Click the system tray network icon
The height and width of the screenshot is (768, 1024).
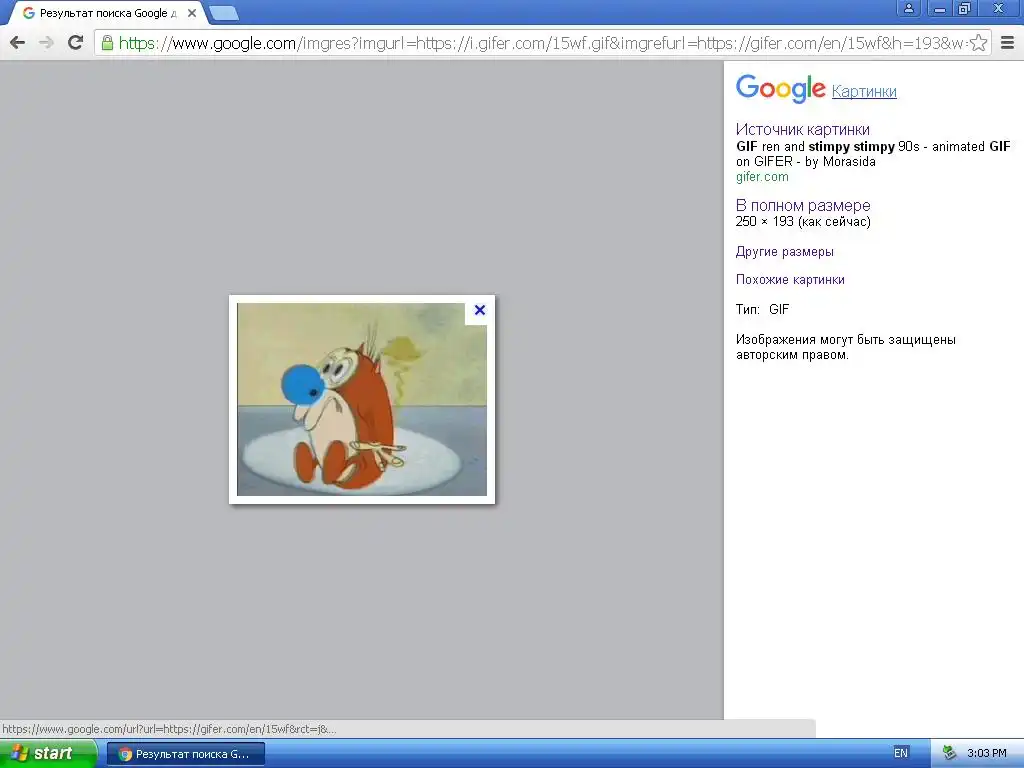(949, 754)
